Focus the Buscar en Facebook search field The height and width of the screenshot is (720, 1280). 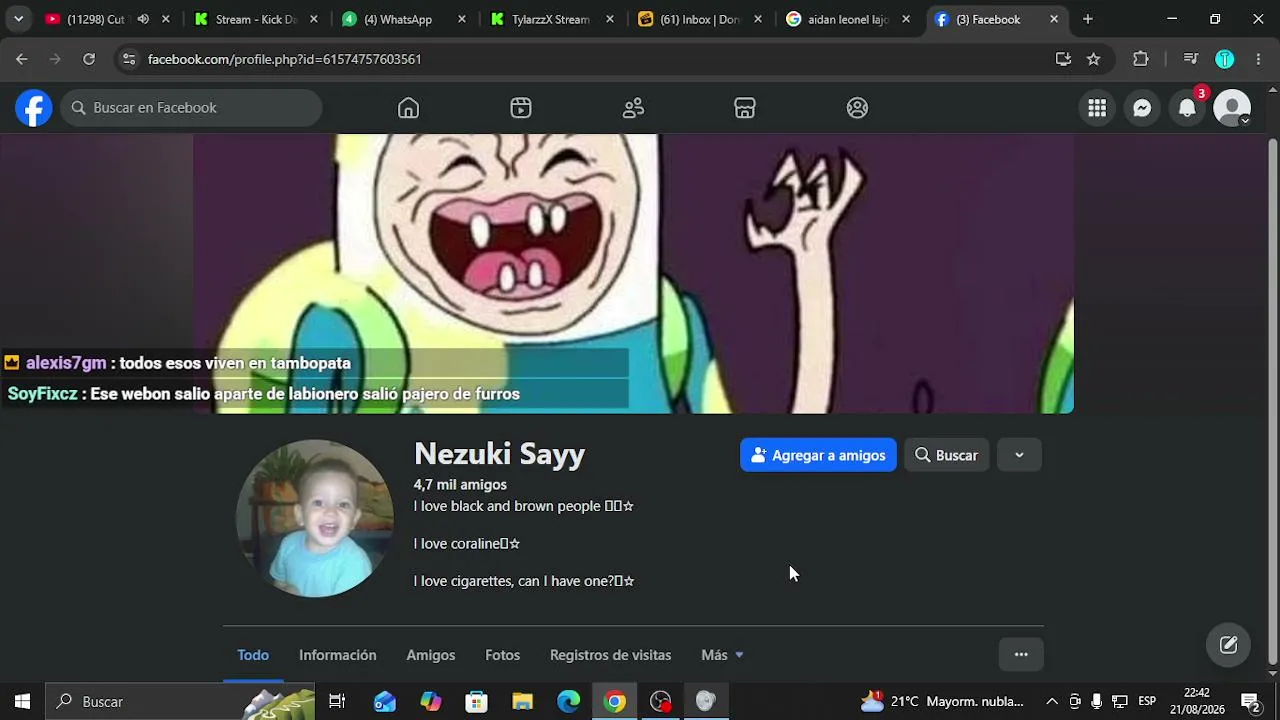(x=191, y=108)
